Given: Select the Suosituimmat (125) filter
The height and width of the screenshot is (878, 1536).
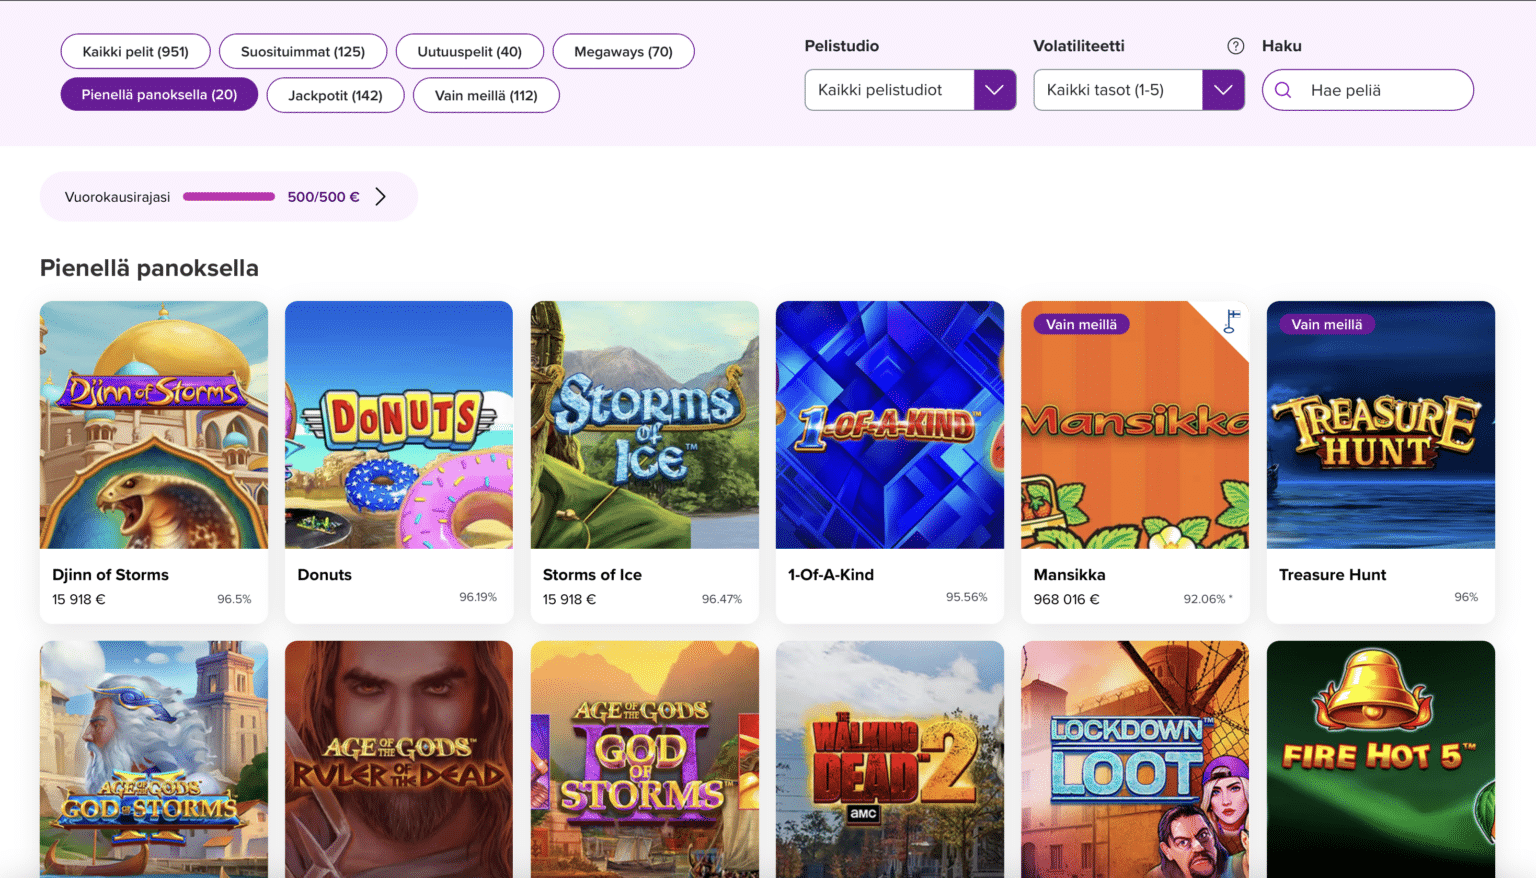Looking at the screenshot, I should click(303, 51).
